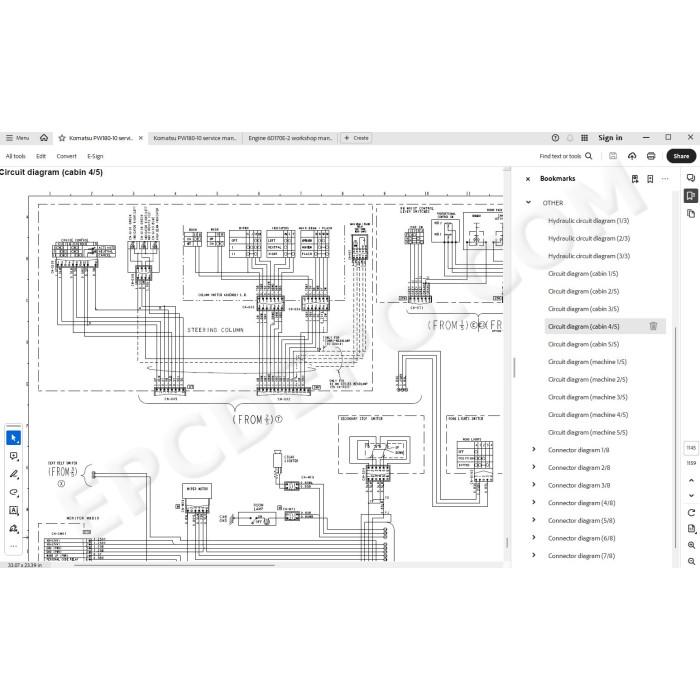This screenshot has height=700, width=700.
Task: Switch to Engine 6D170E-2 workshop manual tab
Action: pyautogui.click(x=290, y=138)
